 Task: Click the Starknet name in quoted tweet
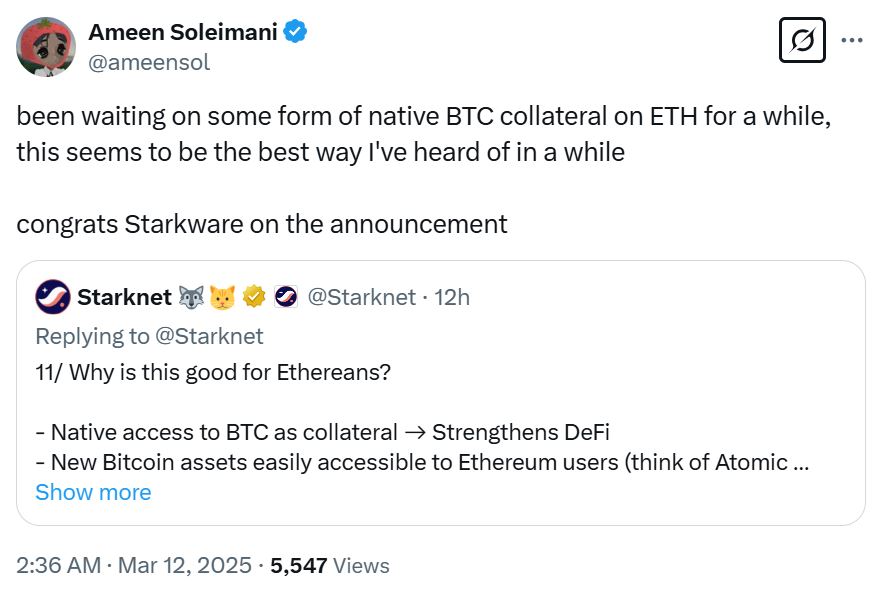(x=124, y=297)
